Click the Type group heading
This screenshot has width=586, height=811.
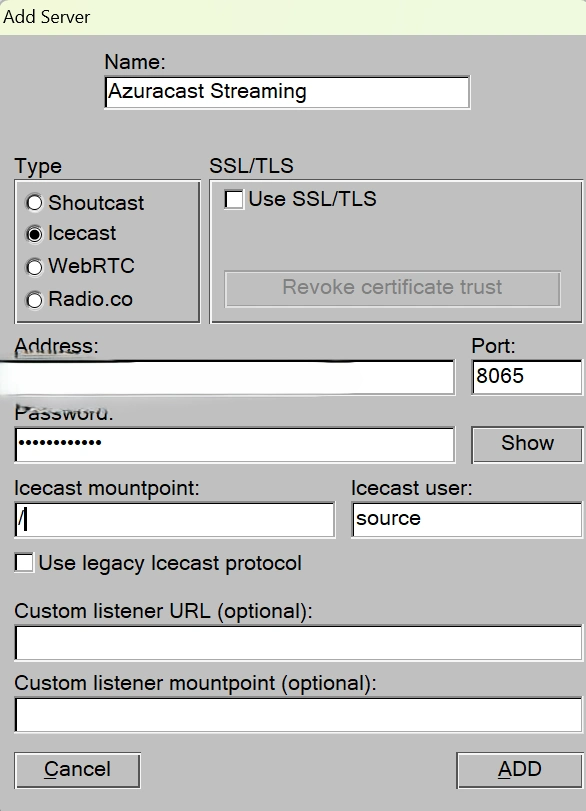click(38, 167)
